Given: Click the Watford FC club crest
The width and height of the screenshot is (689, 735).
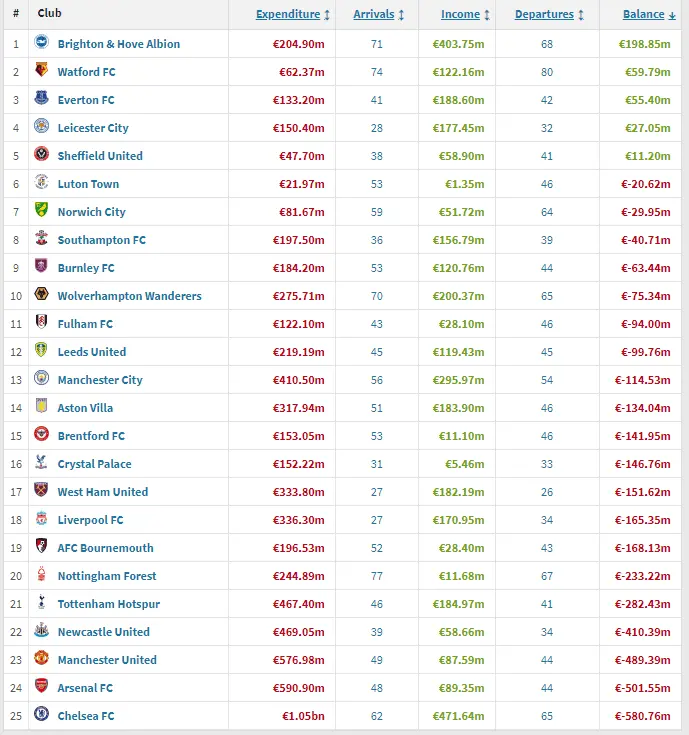Looking at the screenshot, I should pyautogui.click(x=42, y=71).
